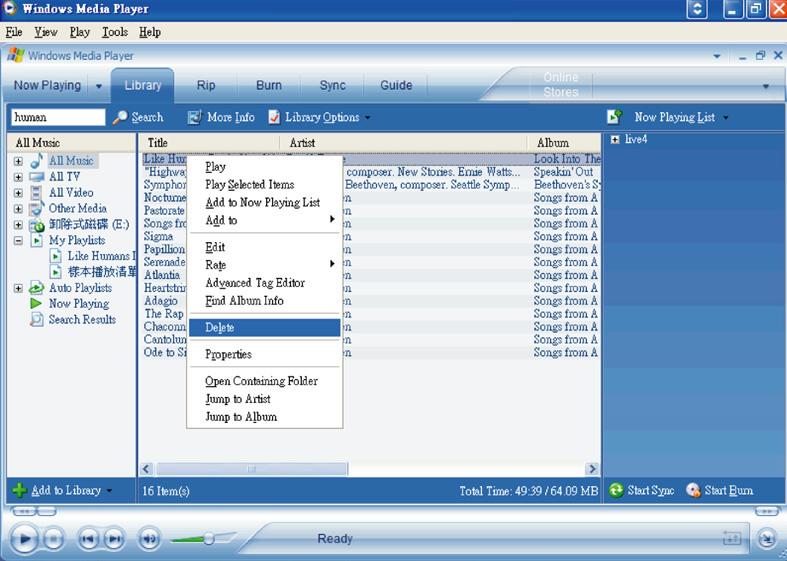Open the Now Playing tab dropdown arrow
787x561 pixels.
(99, 86)
